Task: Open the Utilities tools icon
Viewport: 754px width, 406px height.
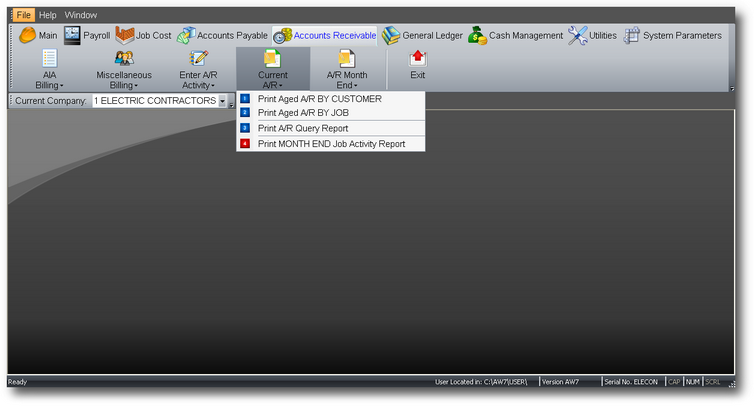Action: tap(578, 36)
